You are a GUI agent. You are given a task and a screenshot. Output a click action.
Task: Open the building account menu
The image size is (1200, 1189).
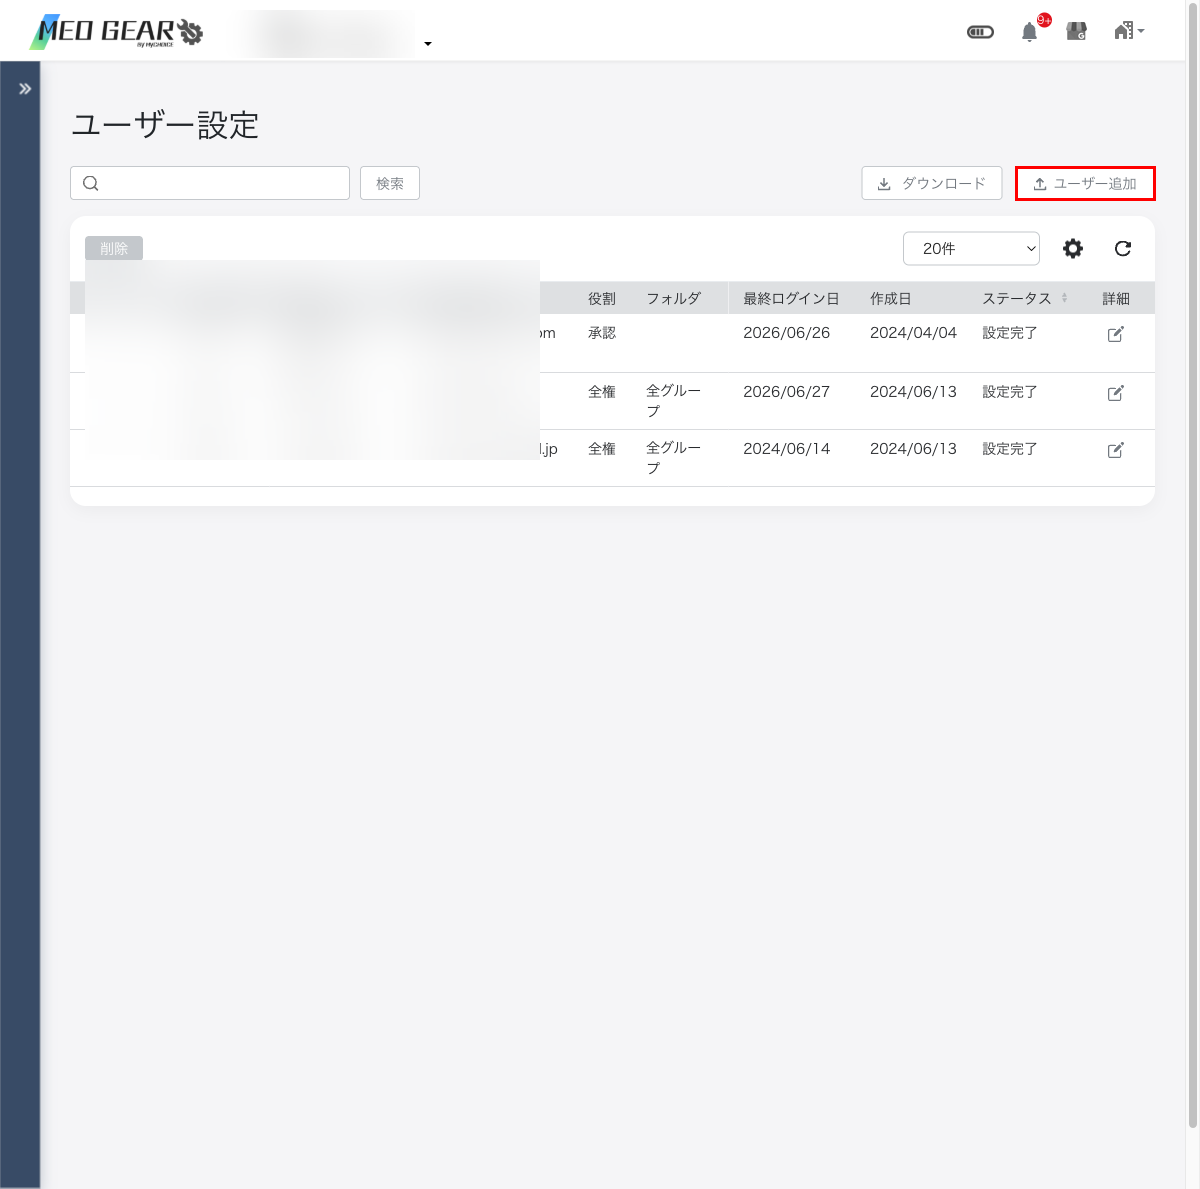coord(1129,31)
